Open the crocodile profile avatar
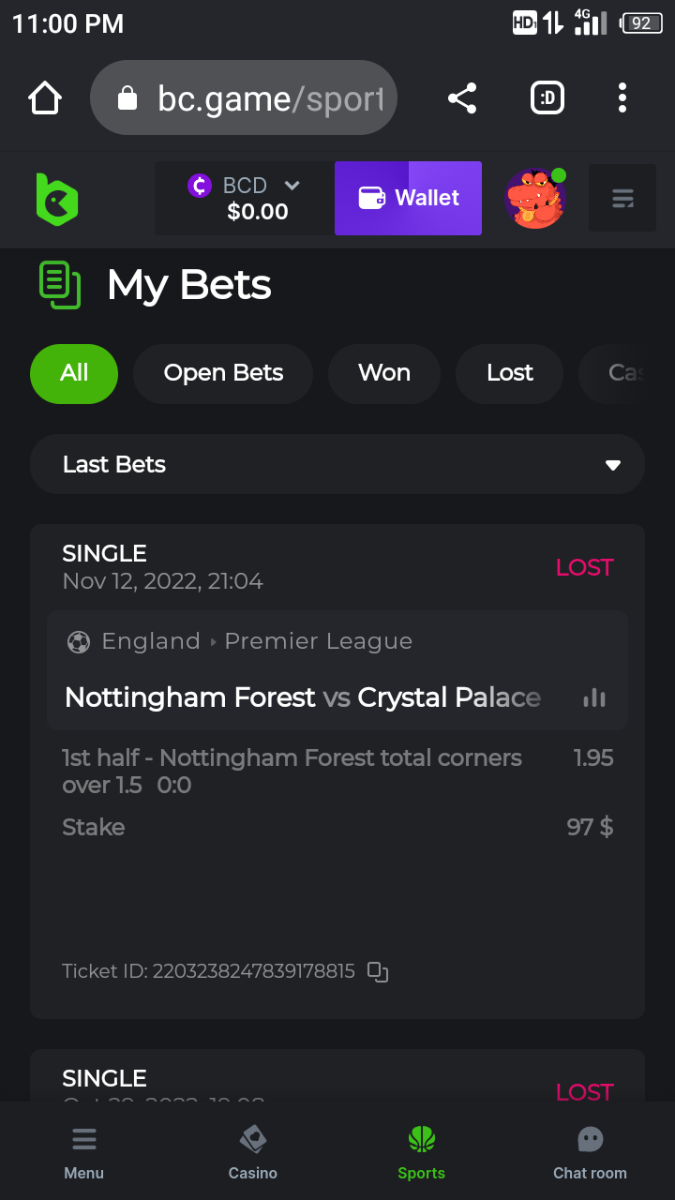This screenshot has width=675, height=1200. point(535,198)
